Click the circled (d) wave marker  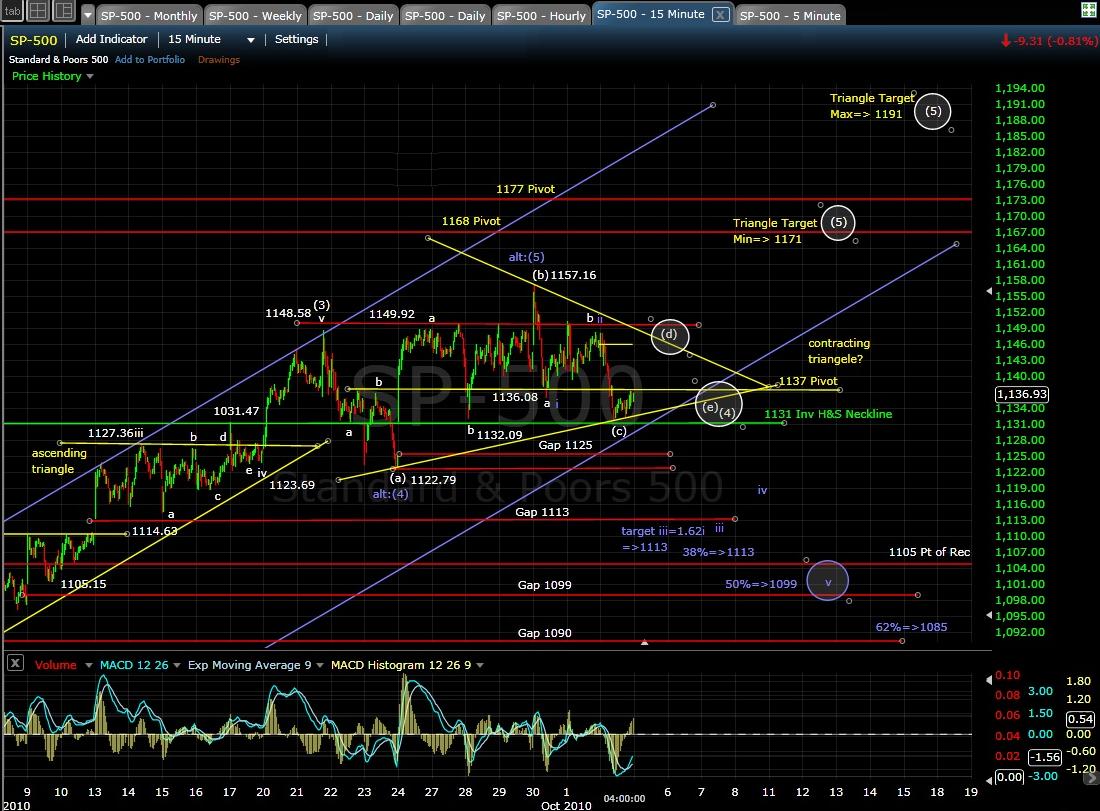(670, 335)
